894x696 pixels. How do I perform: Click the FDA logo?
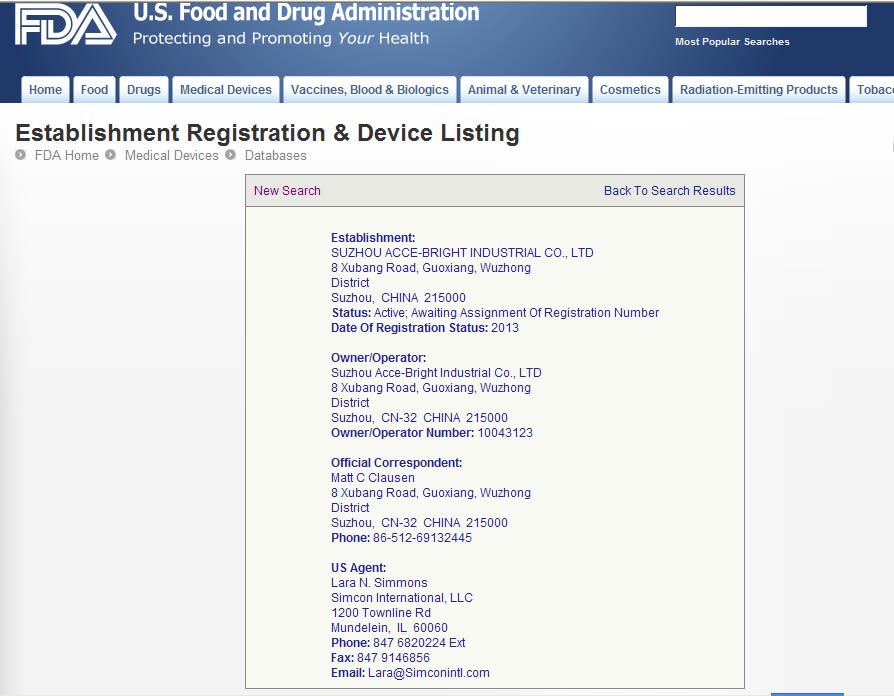(x=66, y=25)
